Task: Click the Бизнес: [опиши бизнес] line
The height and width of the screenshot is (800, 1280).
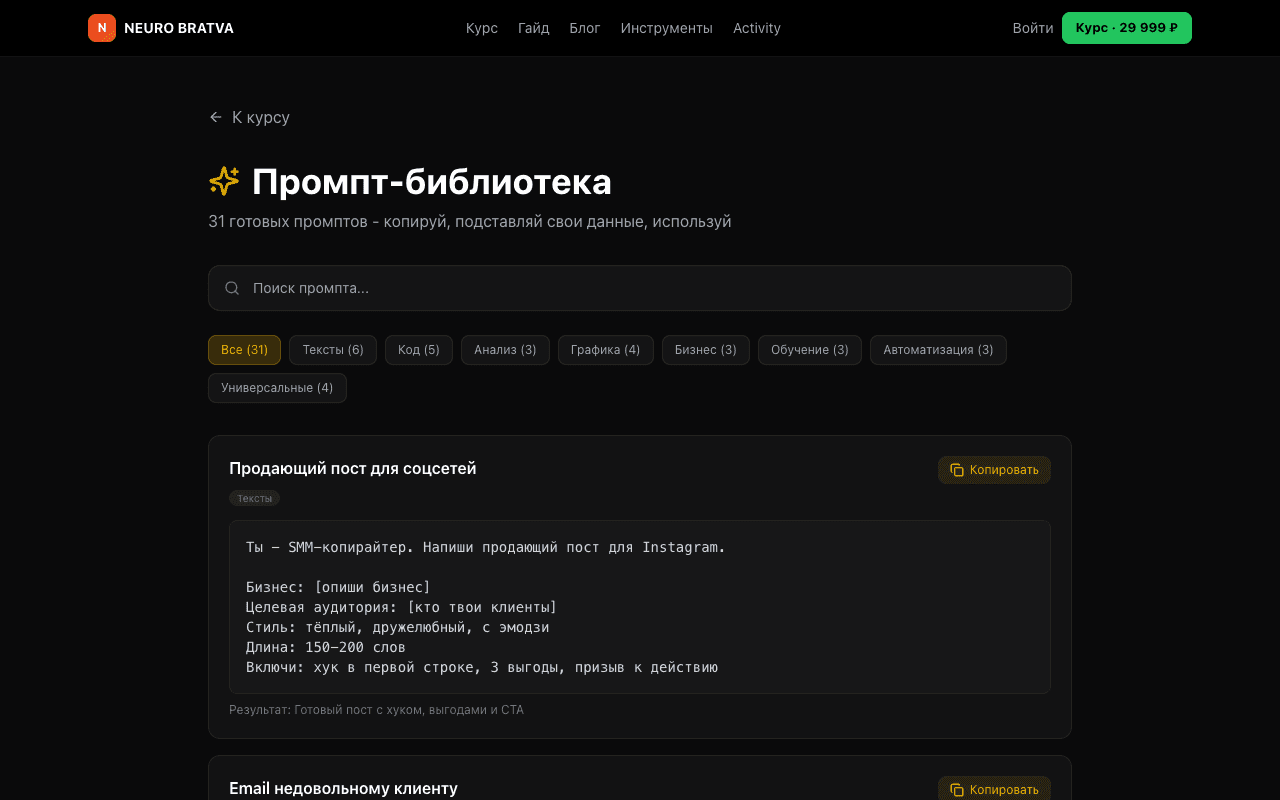Action: 338,587
